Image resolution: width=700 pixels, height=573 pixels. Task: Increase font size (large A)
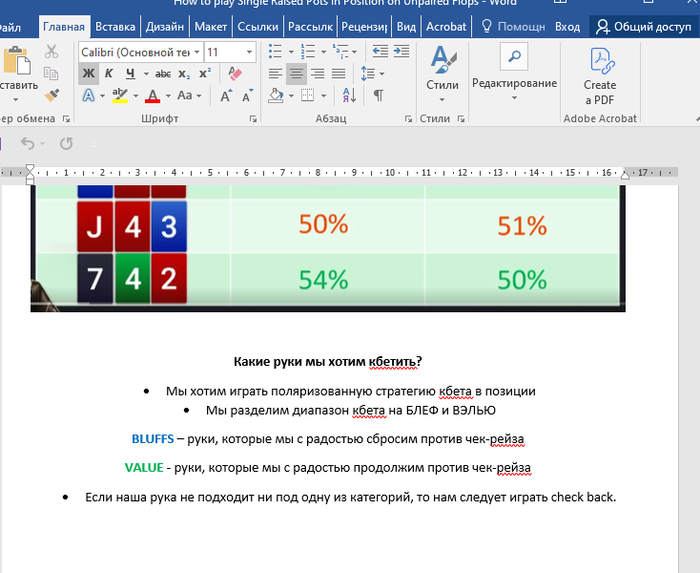(226, 96)
